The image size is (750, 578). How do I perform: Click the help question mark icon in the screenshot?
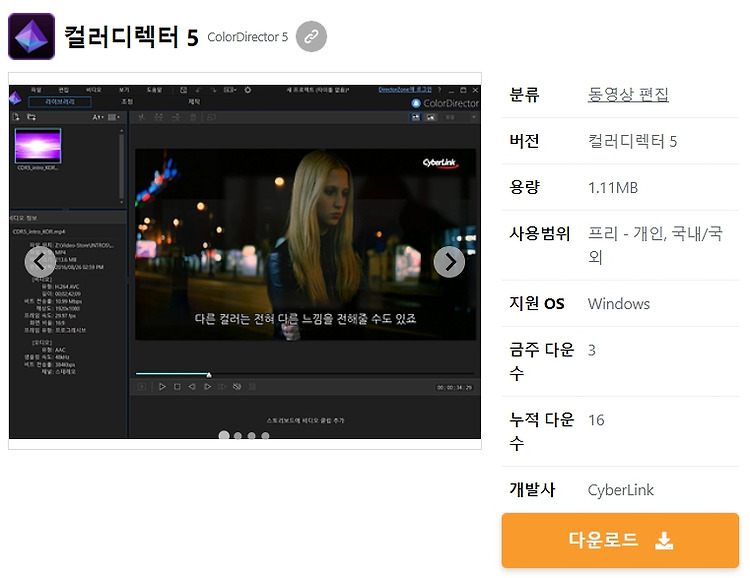[x=440, y=90]
